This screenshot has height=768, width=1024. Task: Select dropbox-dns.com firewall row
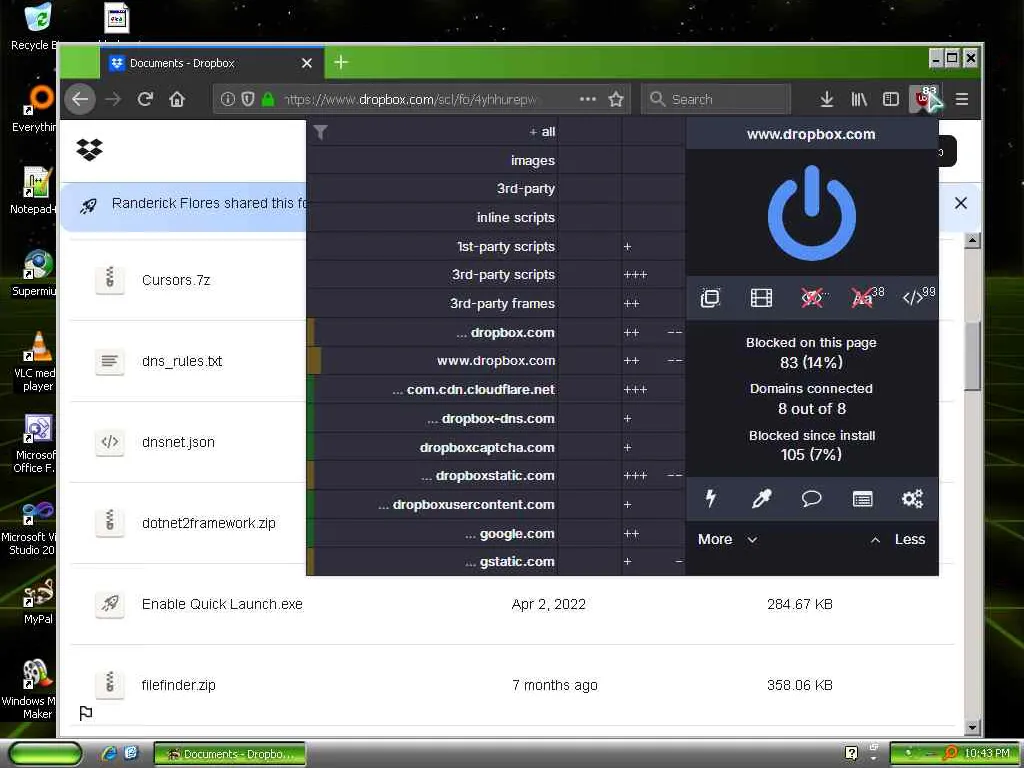(x=496, y=419)
